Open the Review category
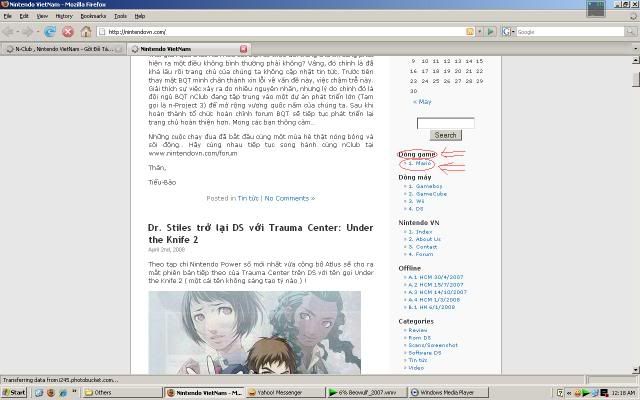This screenshot has width=640, height=400. pos(418,330)
